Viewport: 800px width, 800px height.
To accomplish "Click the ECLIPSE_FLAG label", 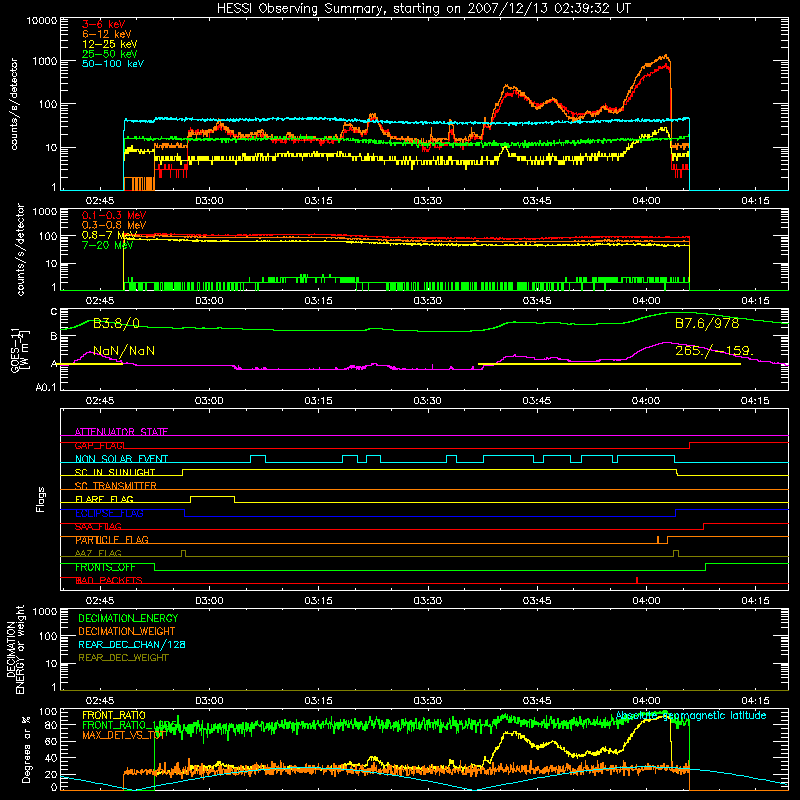I will (x=109, y=513).
